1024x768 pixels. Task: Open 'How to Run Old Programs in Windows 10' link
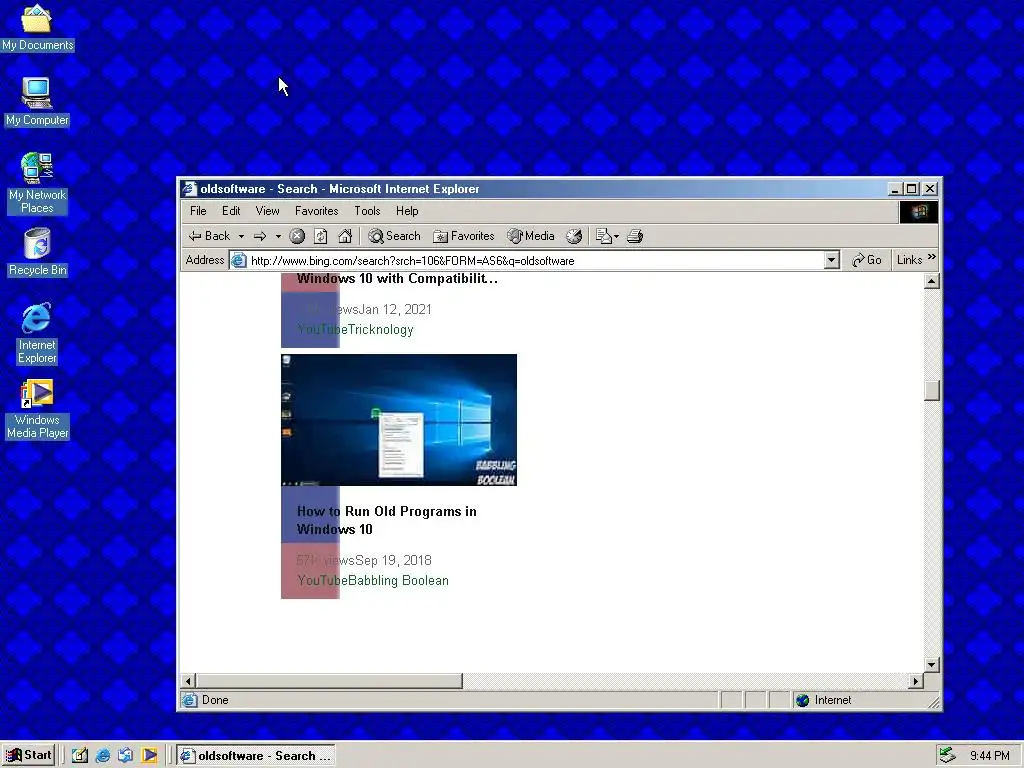point(387,520)
